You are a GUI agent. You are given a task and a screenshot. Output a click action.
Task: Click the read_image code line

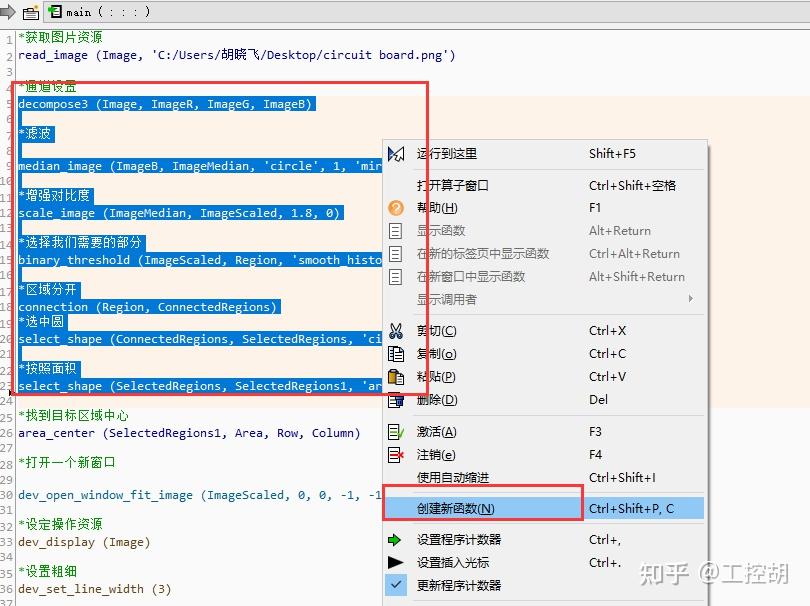pyautogui.click(x=237, y=55)
